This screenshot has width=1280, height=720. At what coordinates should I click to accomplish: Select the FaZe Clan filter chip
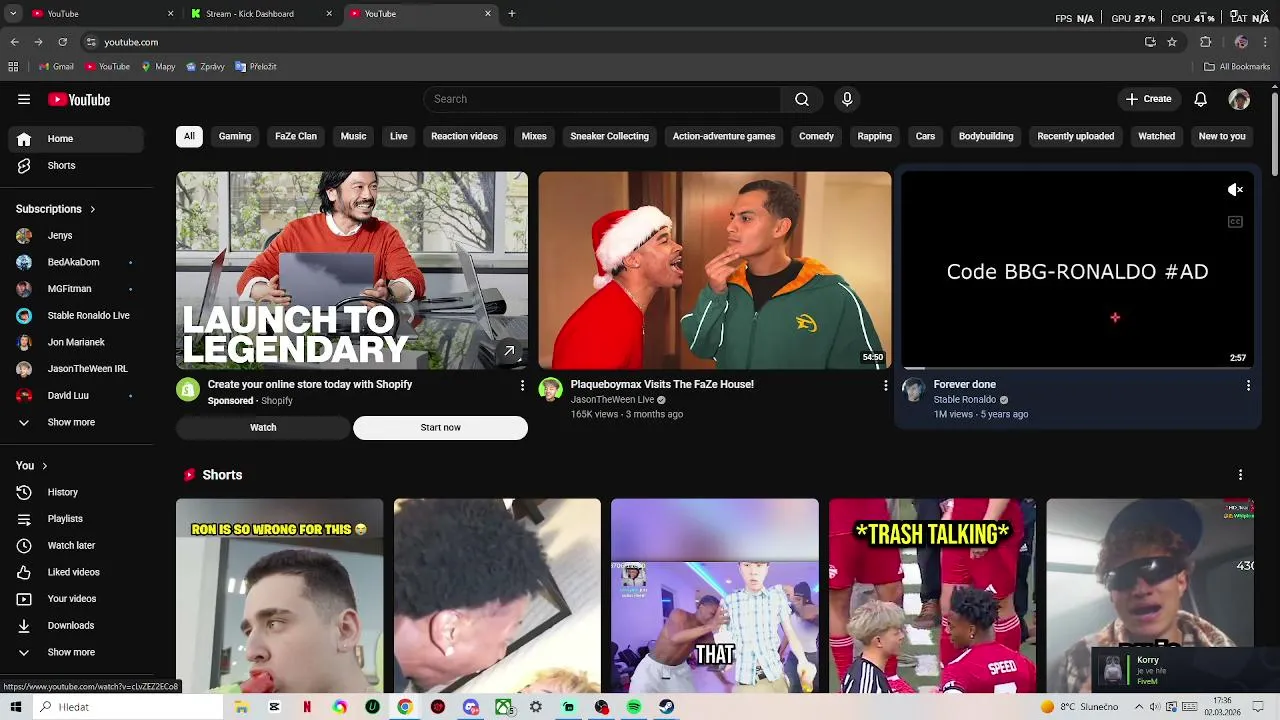[x=296, y=136]
